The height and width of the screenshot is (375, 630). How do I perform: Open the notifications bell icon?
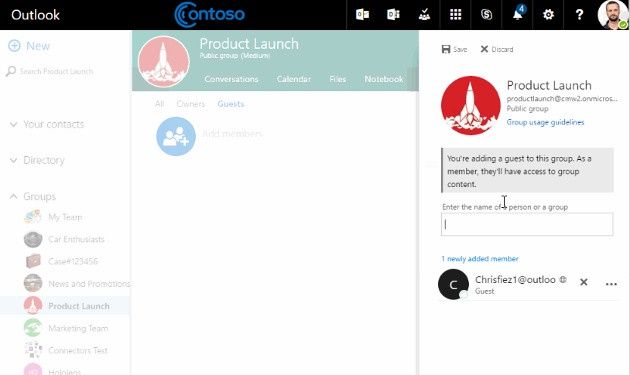(x=518, y=14)
